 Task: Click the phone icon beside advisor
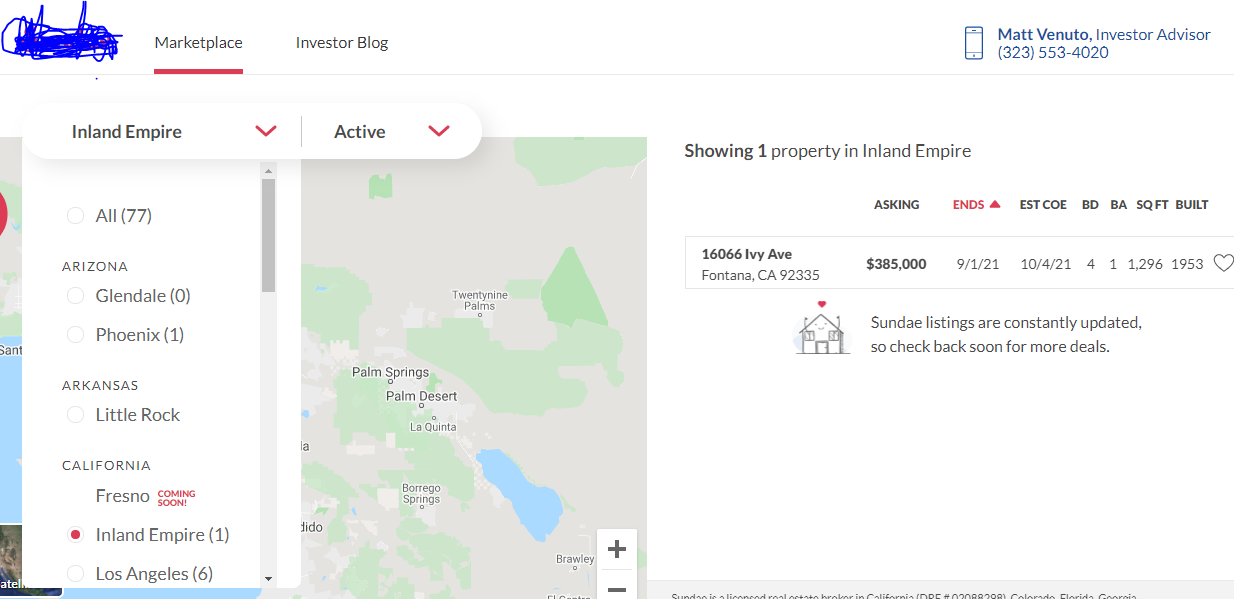click(974, 43)
